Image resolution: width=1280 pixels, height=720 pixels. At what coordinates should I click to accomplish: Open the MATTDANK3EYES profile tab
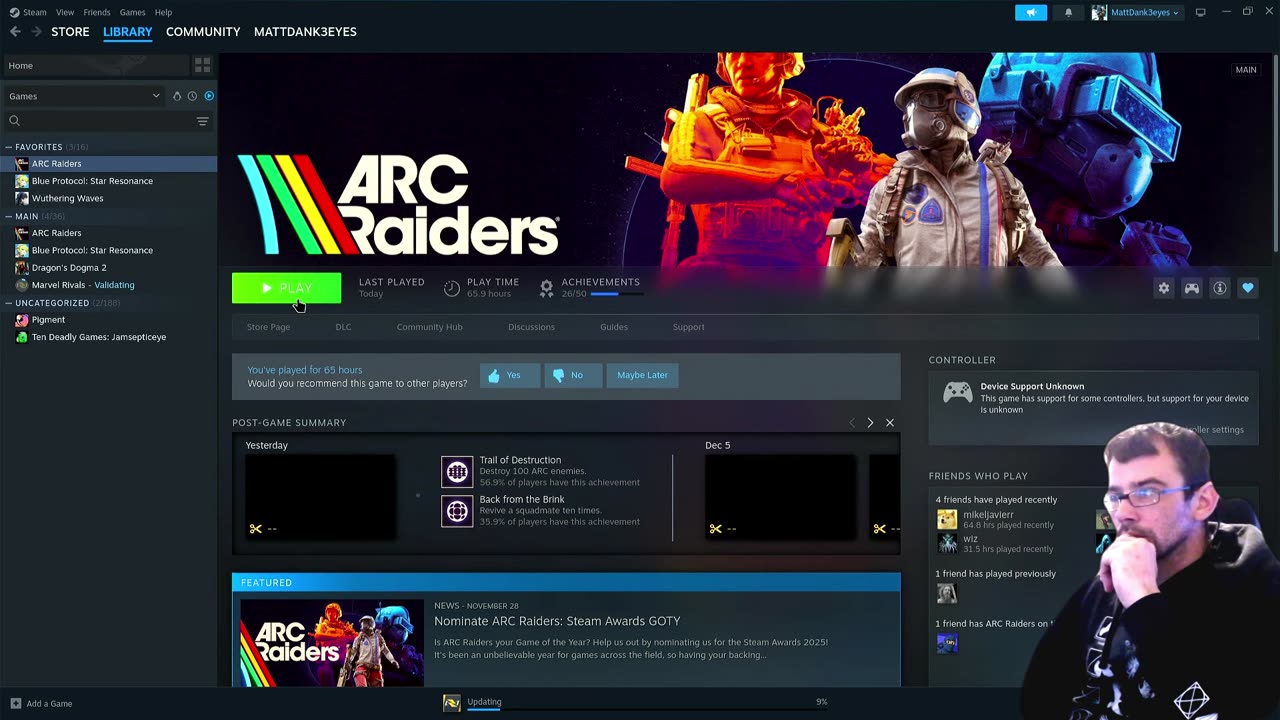305,32
